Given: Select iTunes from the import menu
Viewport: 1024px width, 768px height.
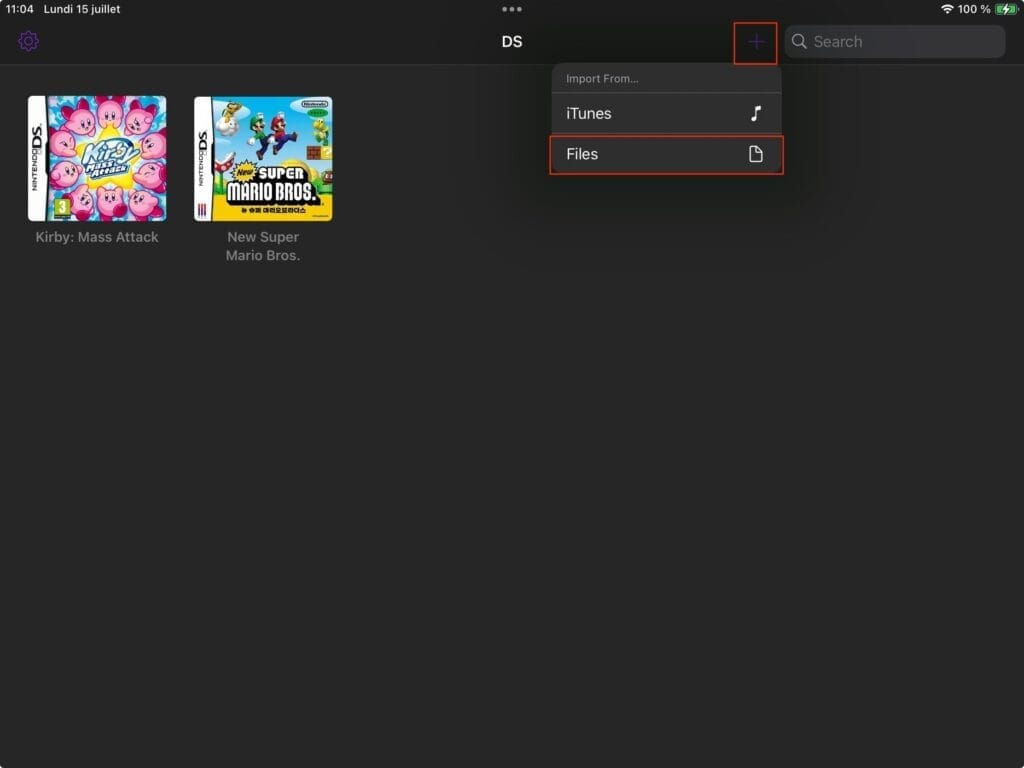Looking at the screenshot, I should [589, 113].
